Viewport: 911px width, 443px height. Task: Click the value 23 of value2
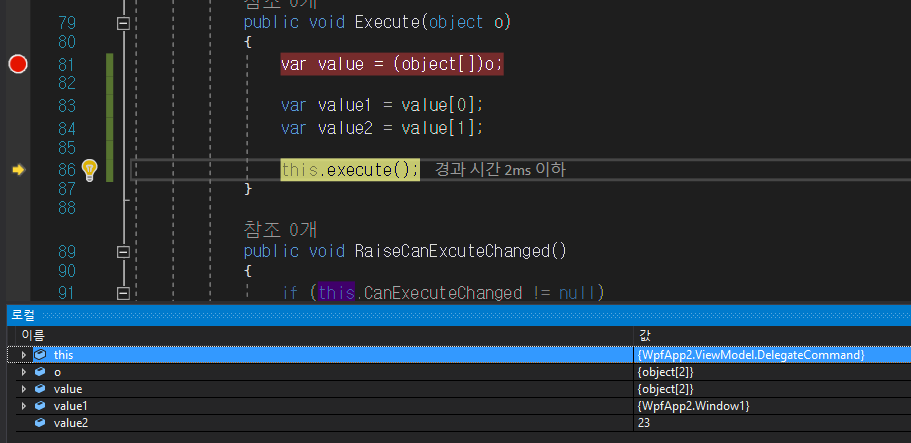[643, 423]
